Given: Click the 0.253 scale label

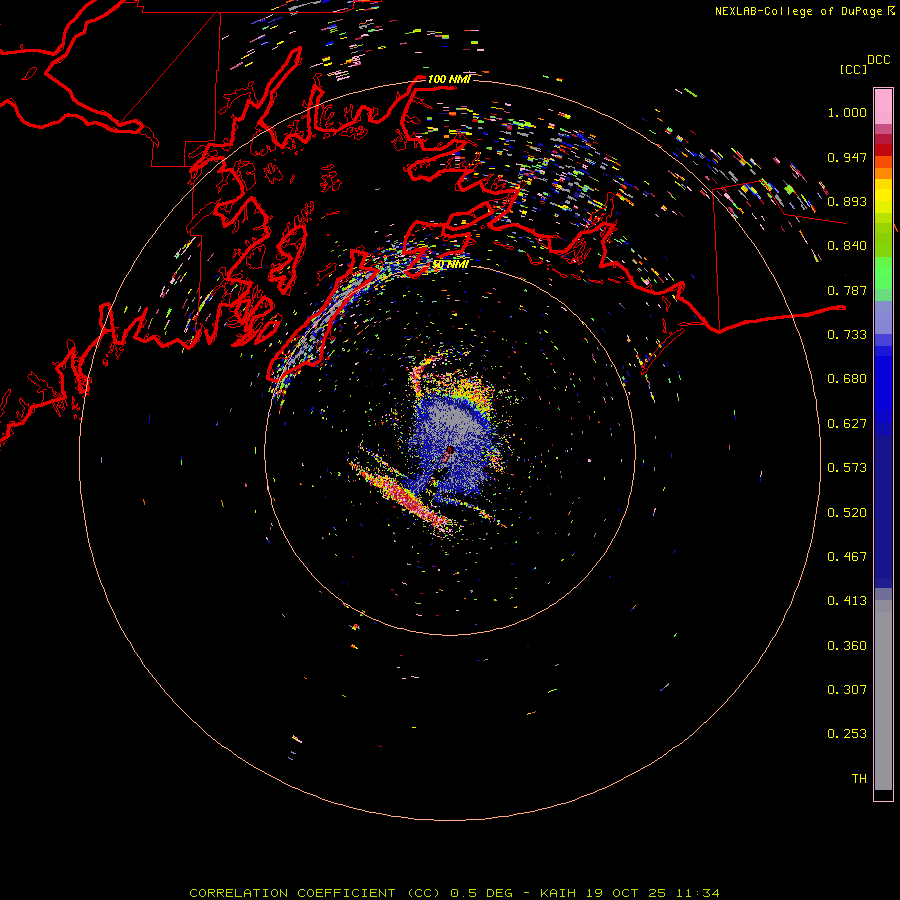Looking at the screenshot, I should [x=847, y=734].
